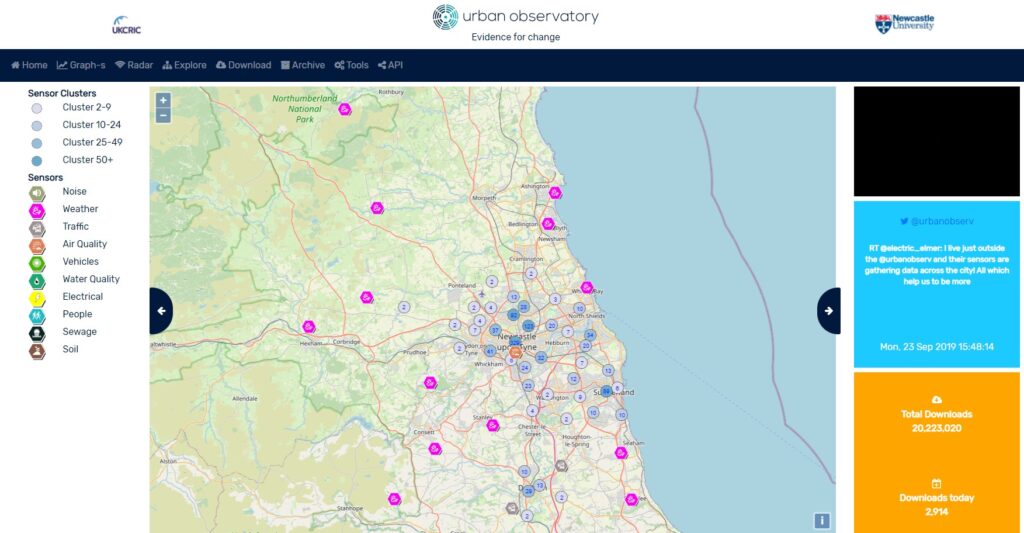The width and height of the screenshot is (1024, 533).
Task: Click the Cluster 50+ legend label
Action: [88, 160]
